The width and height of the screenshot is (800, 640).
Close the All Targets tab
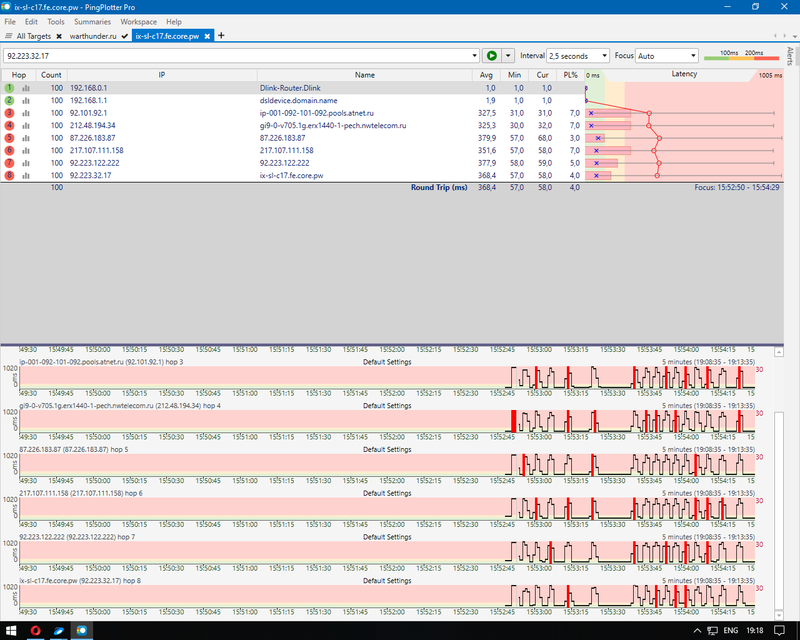59,36
